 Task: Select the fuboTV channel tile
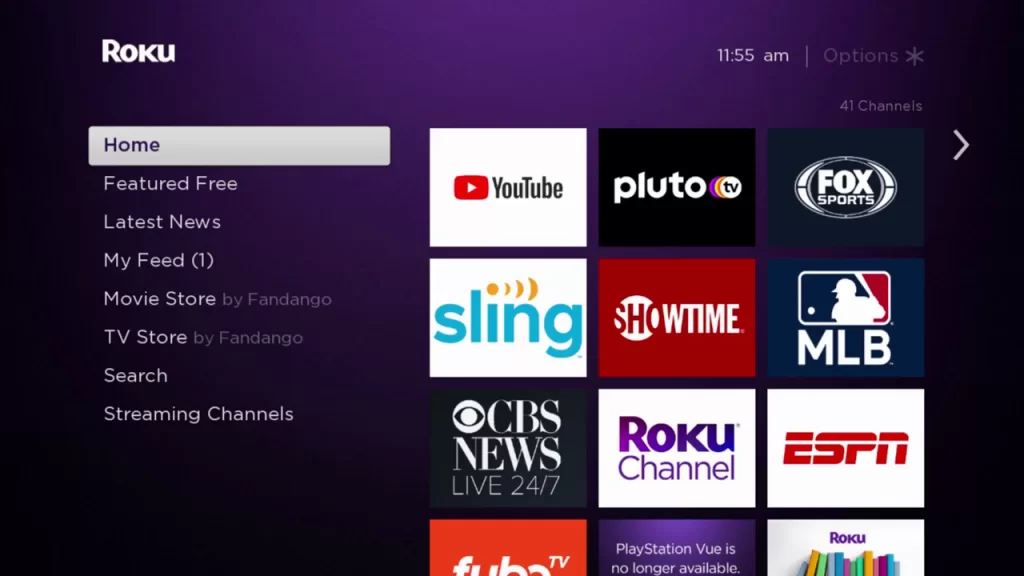click(x=507, y=548)
